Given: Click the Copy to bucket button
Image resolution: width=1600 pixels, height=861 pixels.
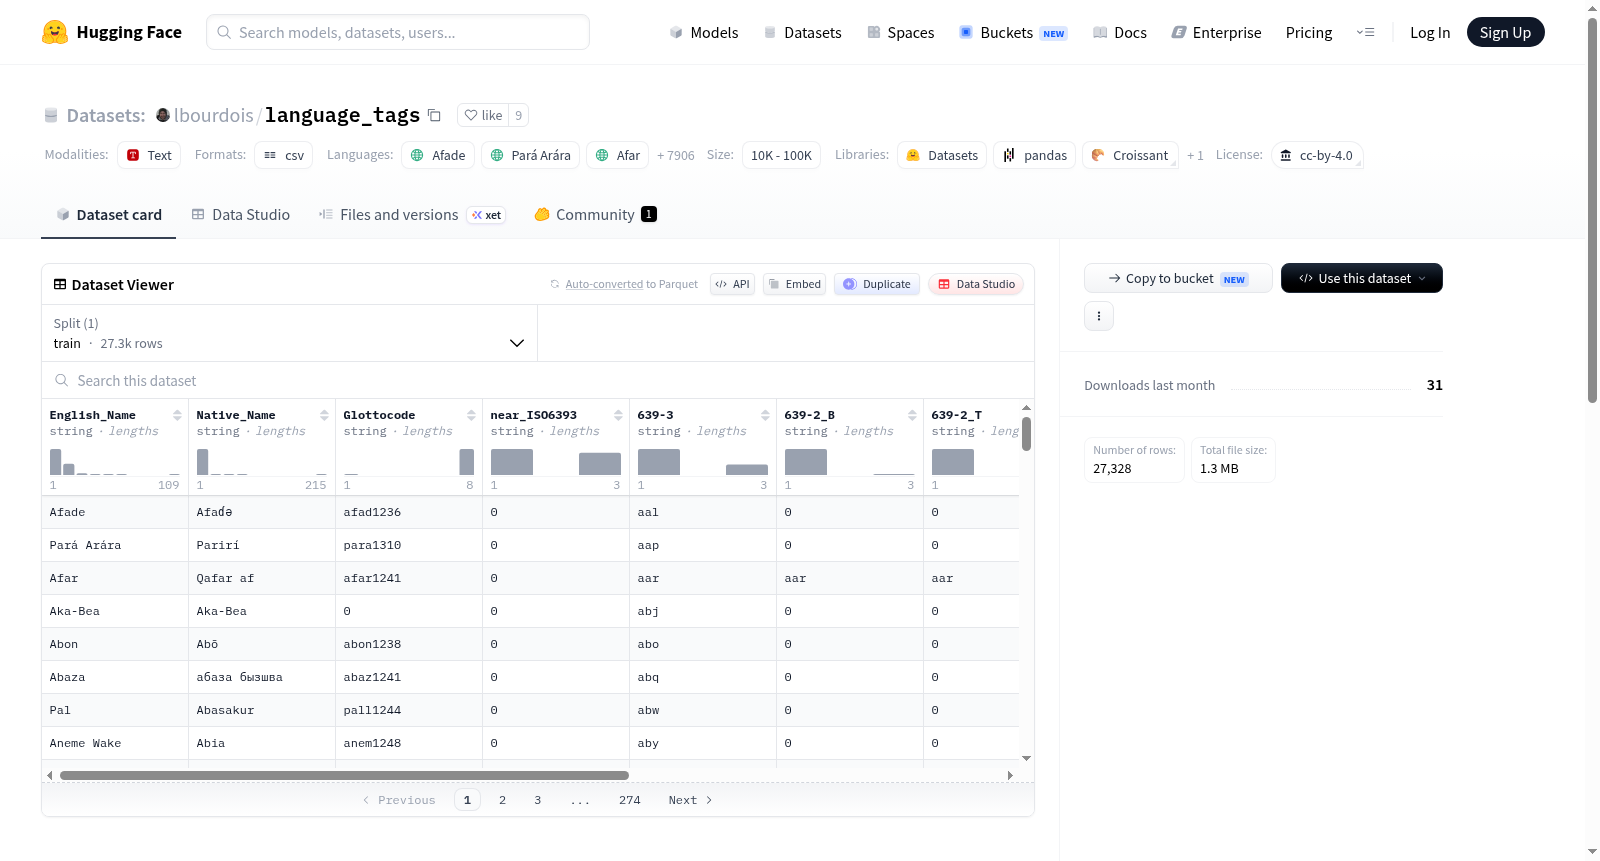Looking at the screenshot, I should (1178, 278).
